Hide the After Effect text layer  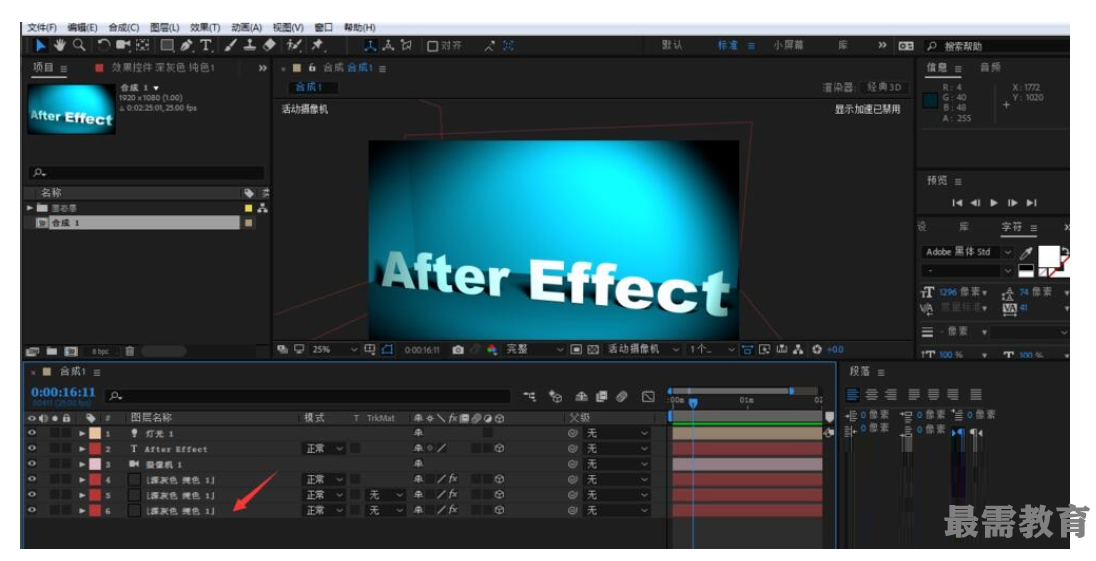pyautogui.click(x=31, y=449)
